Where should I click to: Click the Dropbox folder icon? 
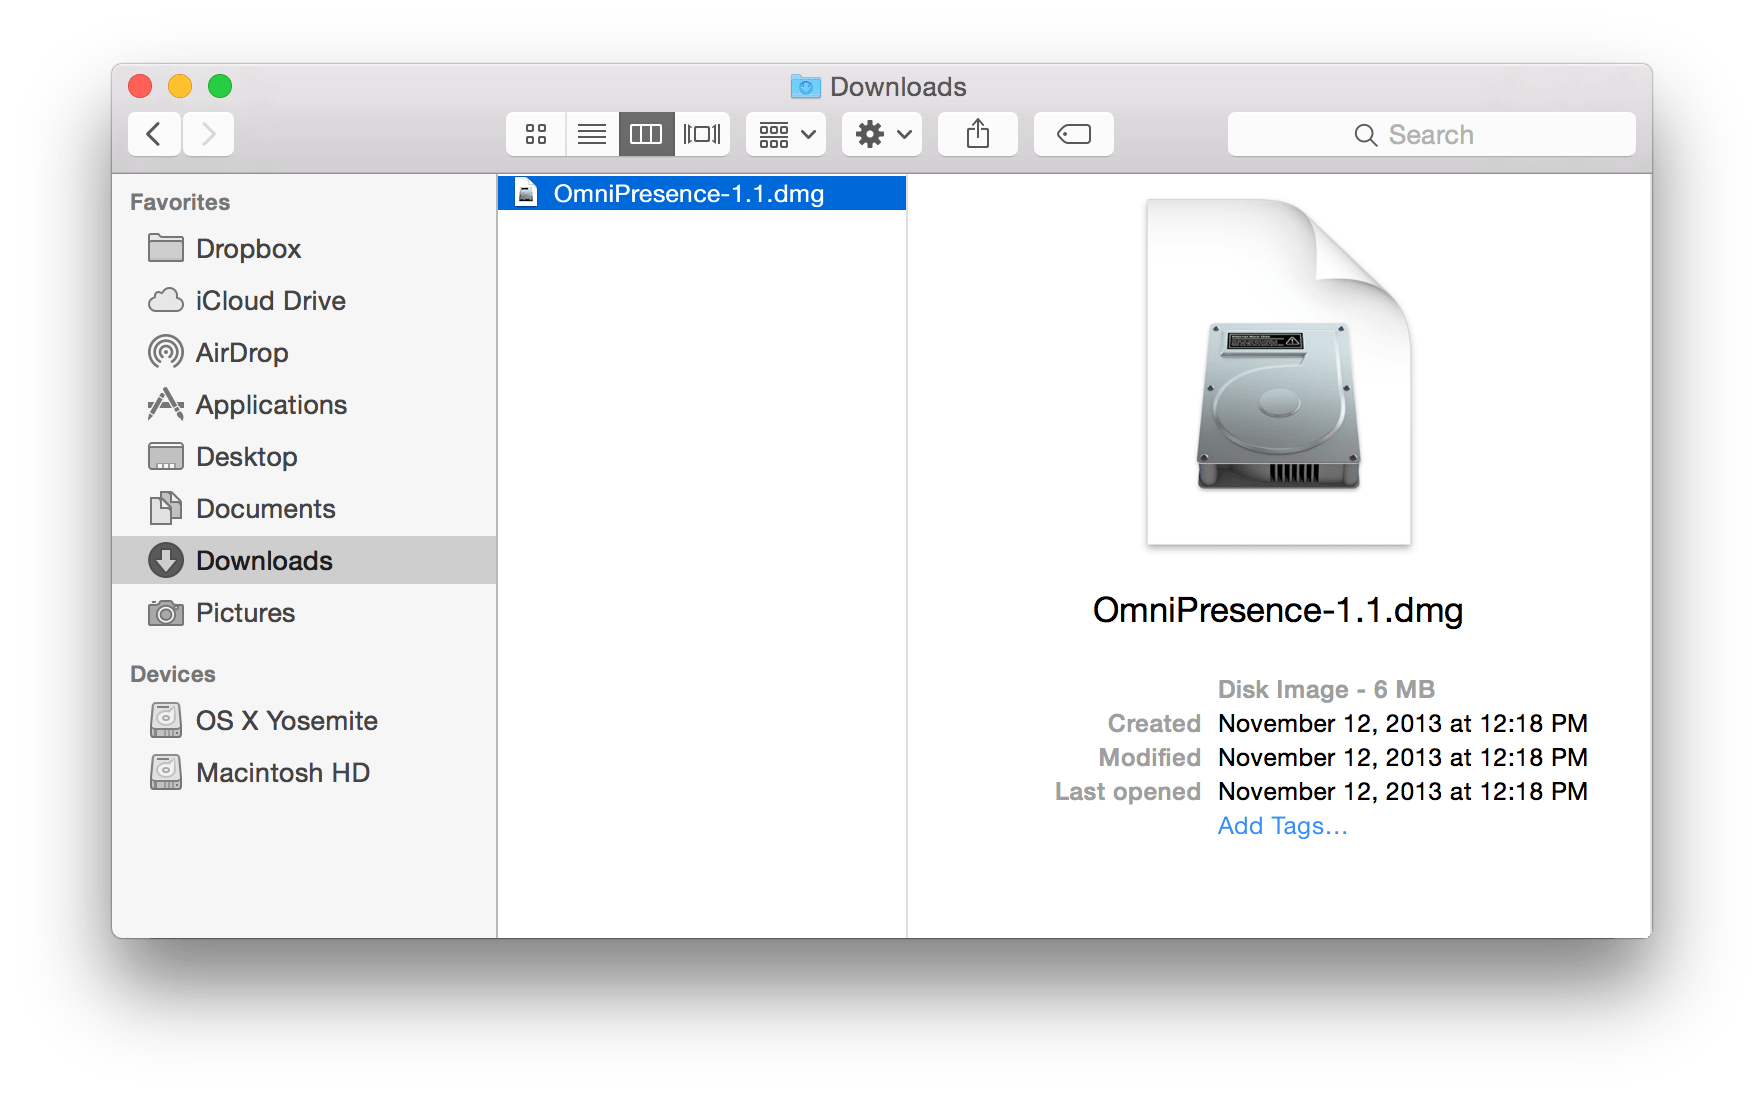(x=166, y=248)
